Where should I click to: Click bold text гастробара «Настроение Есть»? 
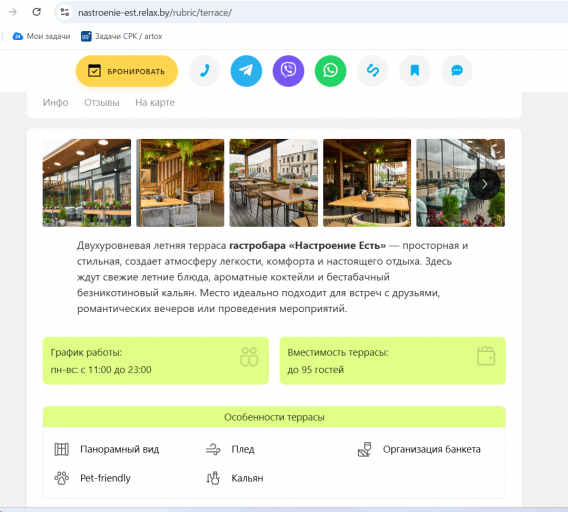pyautogui.click(x=308, y=245)
